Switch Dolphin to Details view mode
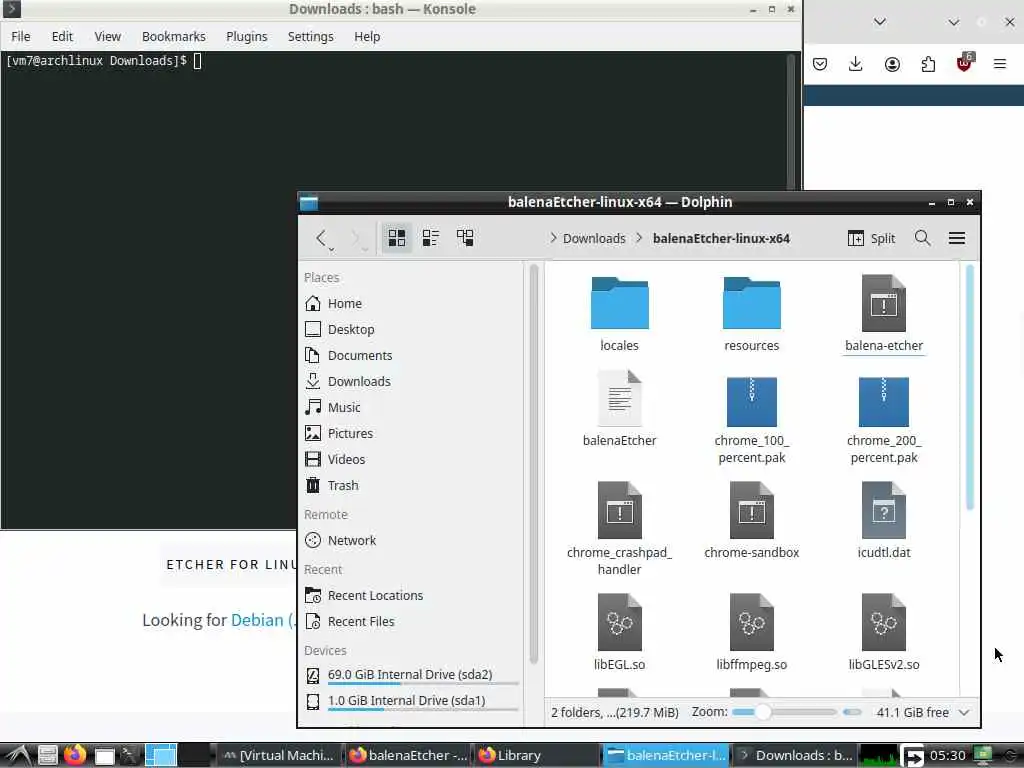Viewport: 1024px width, 768px height. [465, 238]
